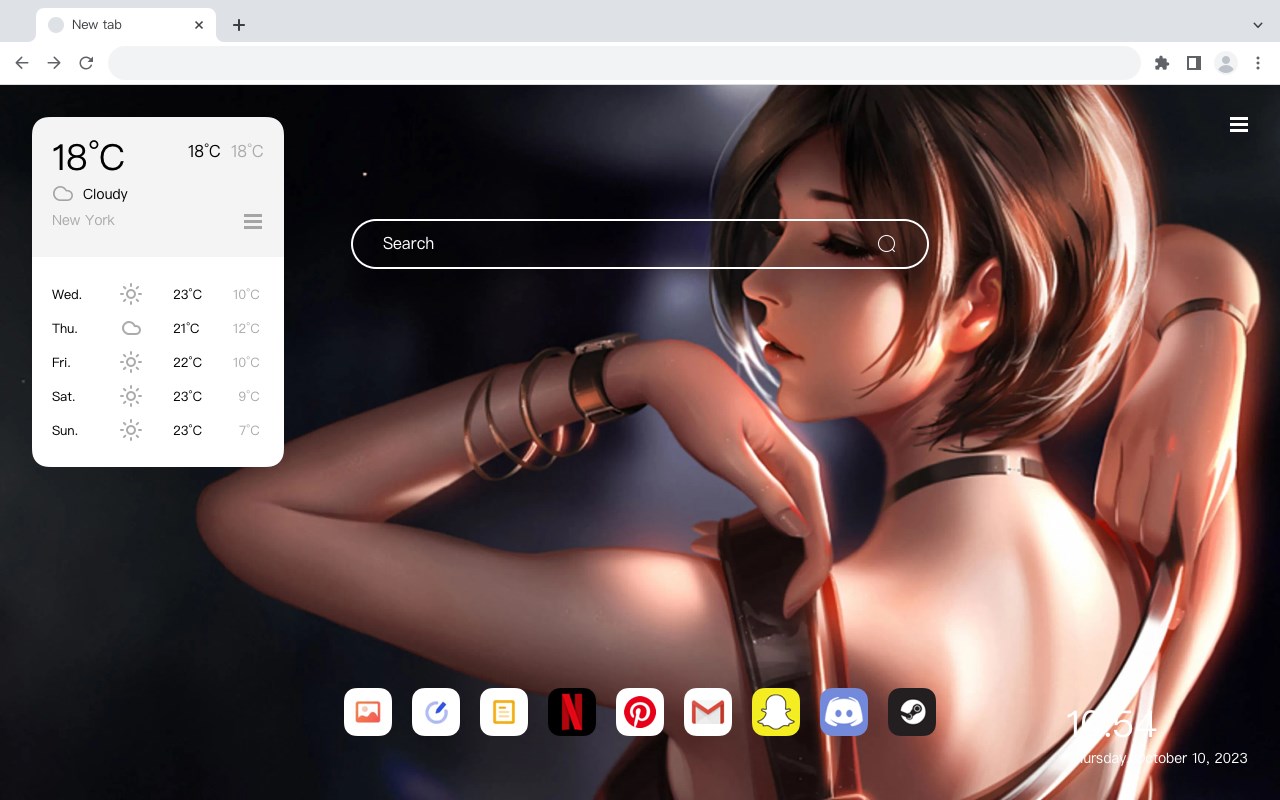Toggle the browser side panel

[1193, 63]
